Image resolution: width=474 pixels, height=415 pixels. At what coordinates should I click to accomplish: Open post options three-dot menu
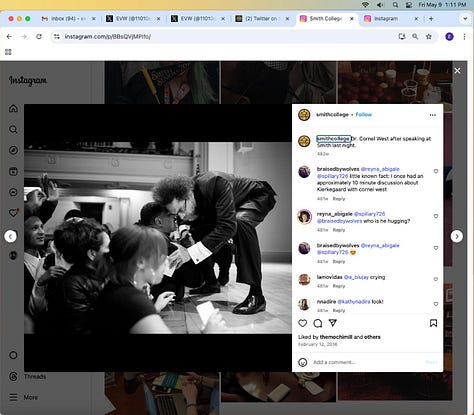[433, 115]
